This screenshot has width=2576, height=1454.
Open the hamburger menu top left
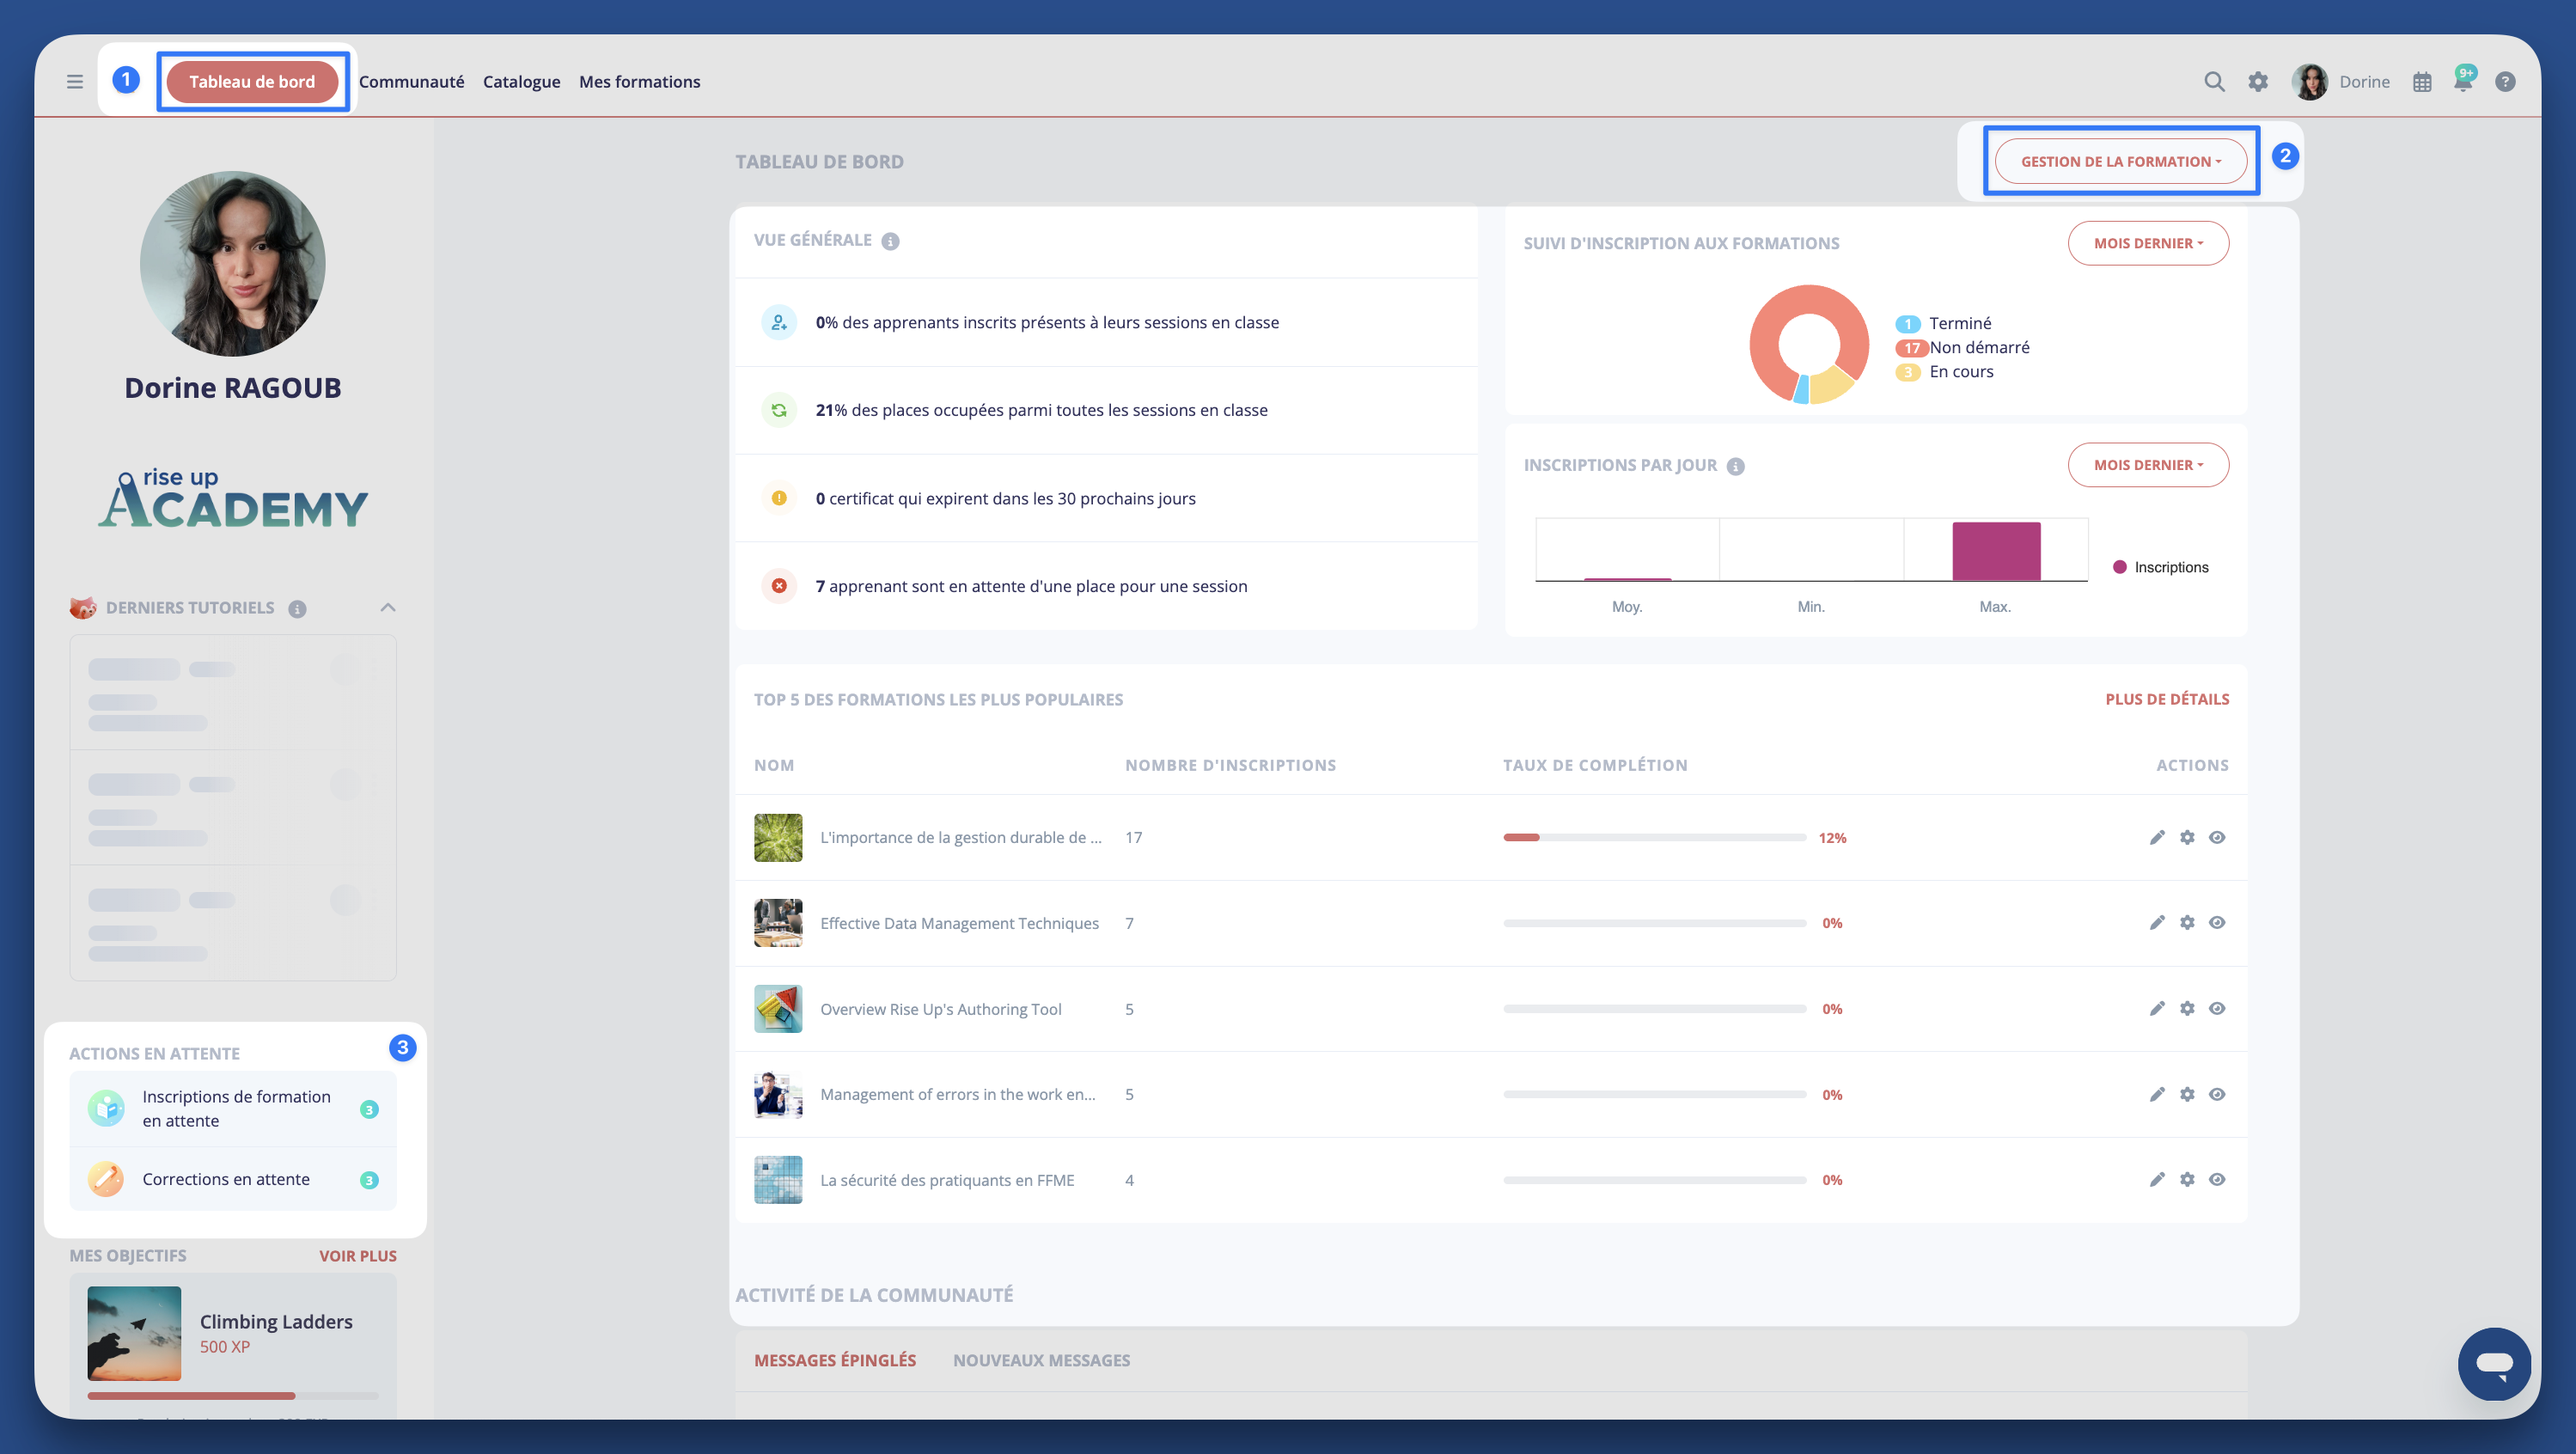click(x=74, y=81)
